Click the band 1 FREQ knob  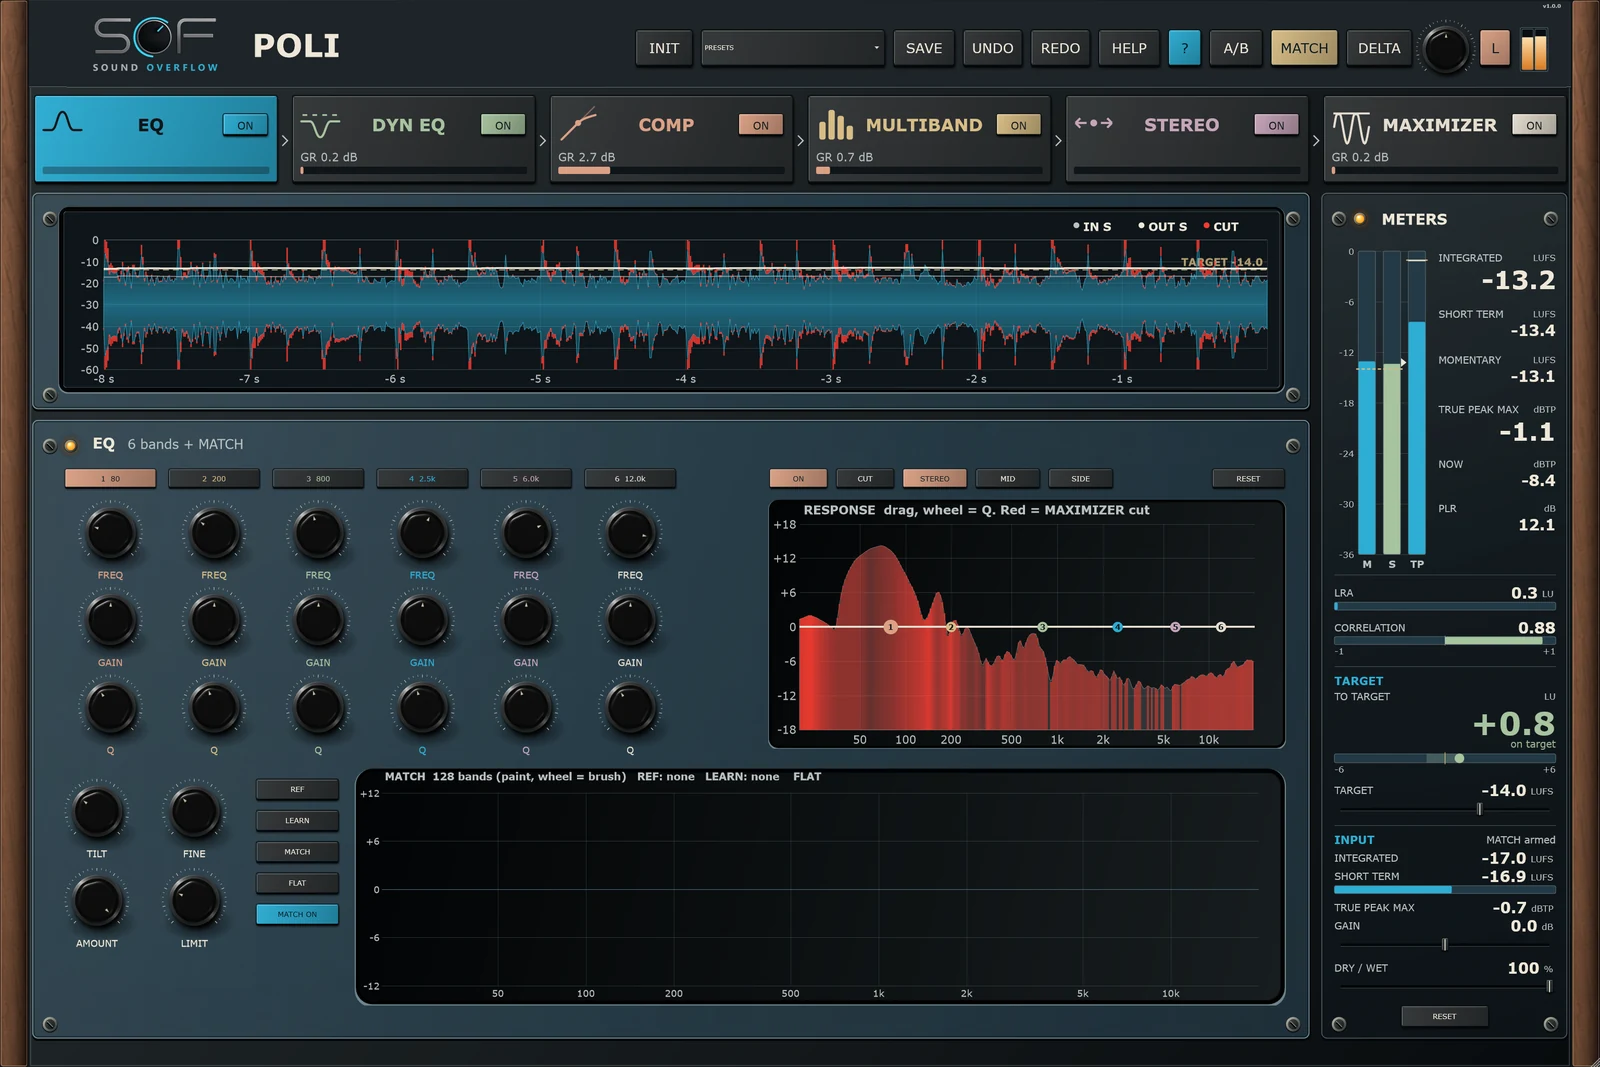click(110, 533)
